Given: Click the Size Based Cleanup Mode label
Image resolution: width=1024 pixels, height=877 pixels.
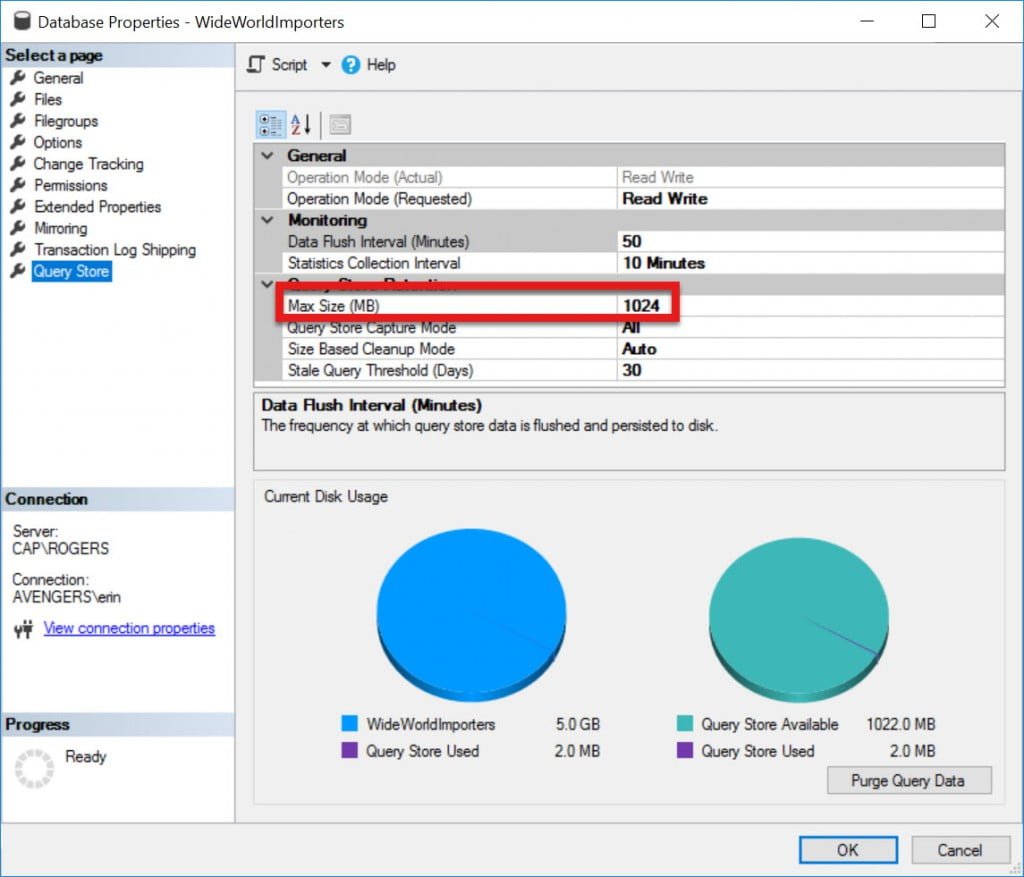Looking at the screenshot, I should click(x=371, y=349).
